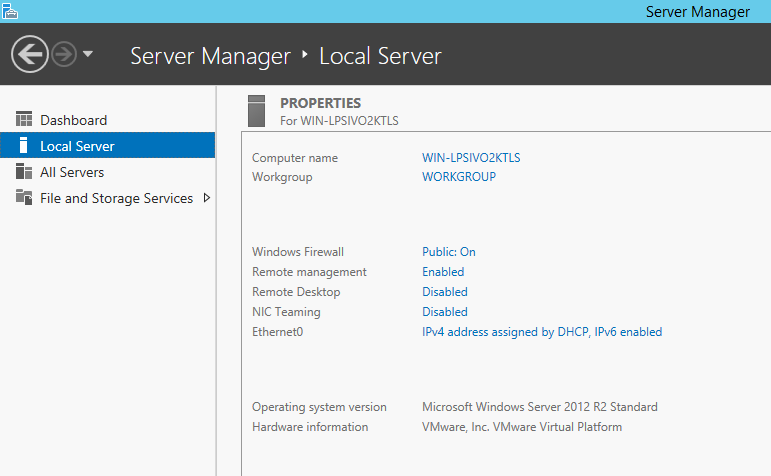This screenshot has width=771, height=476.
Task: Click Remote management Enabled link
Action: [443, 272]
